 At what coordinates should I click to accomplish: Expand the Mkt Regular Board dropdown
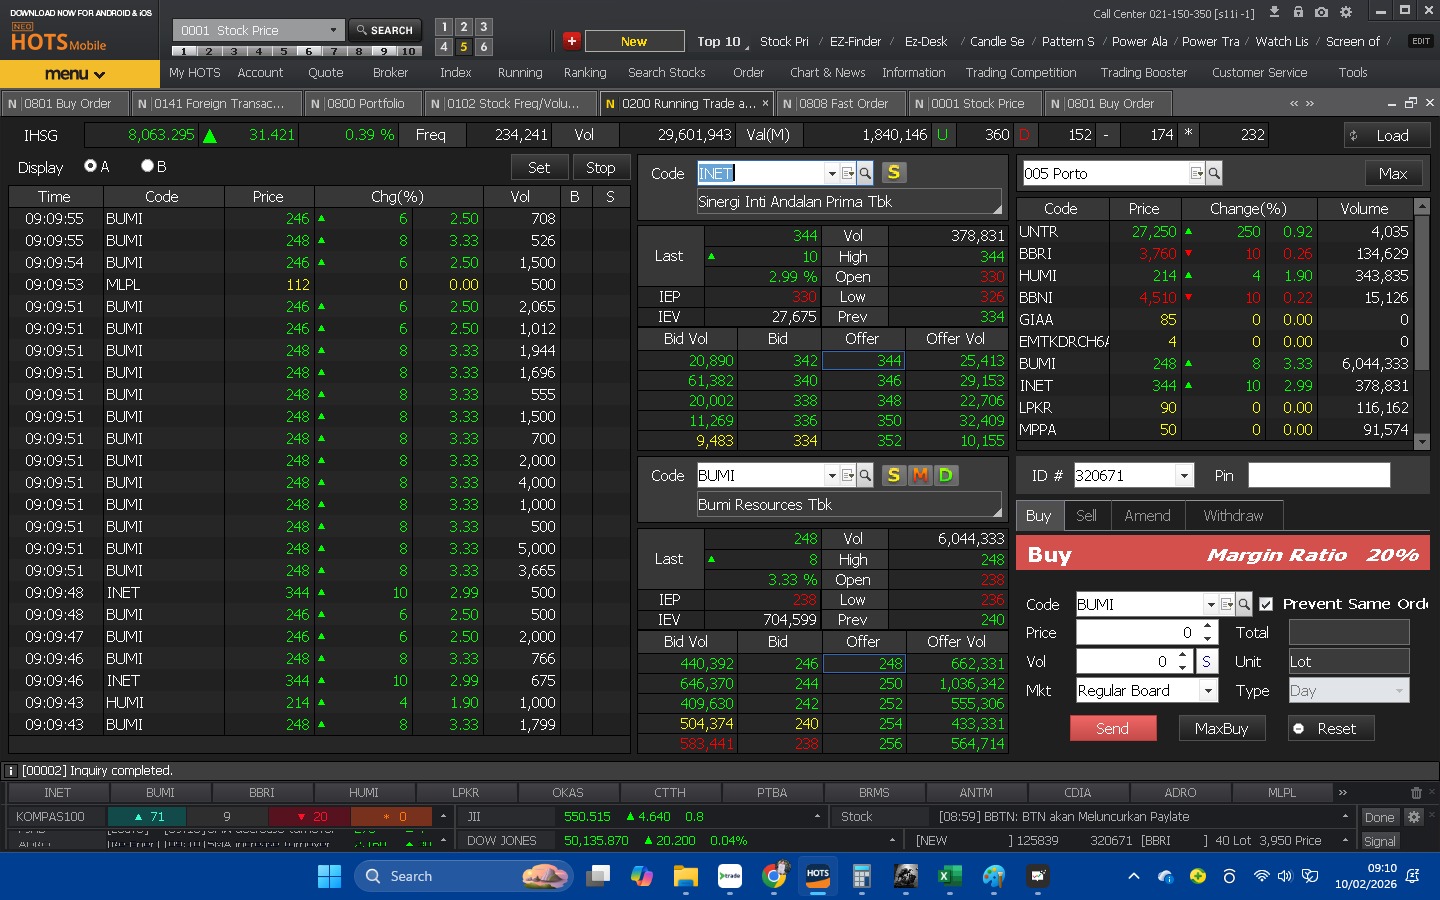1208,691
